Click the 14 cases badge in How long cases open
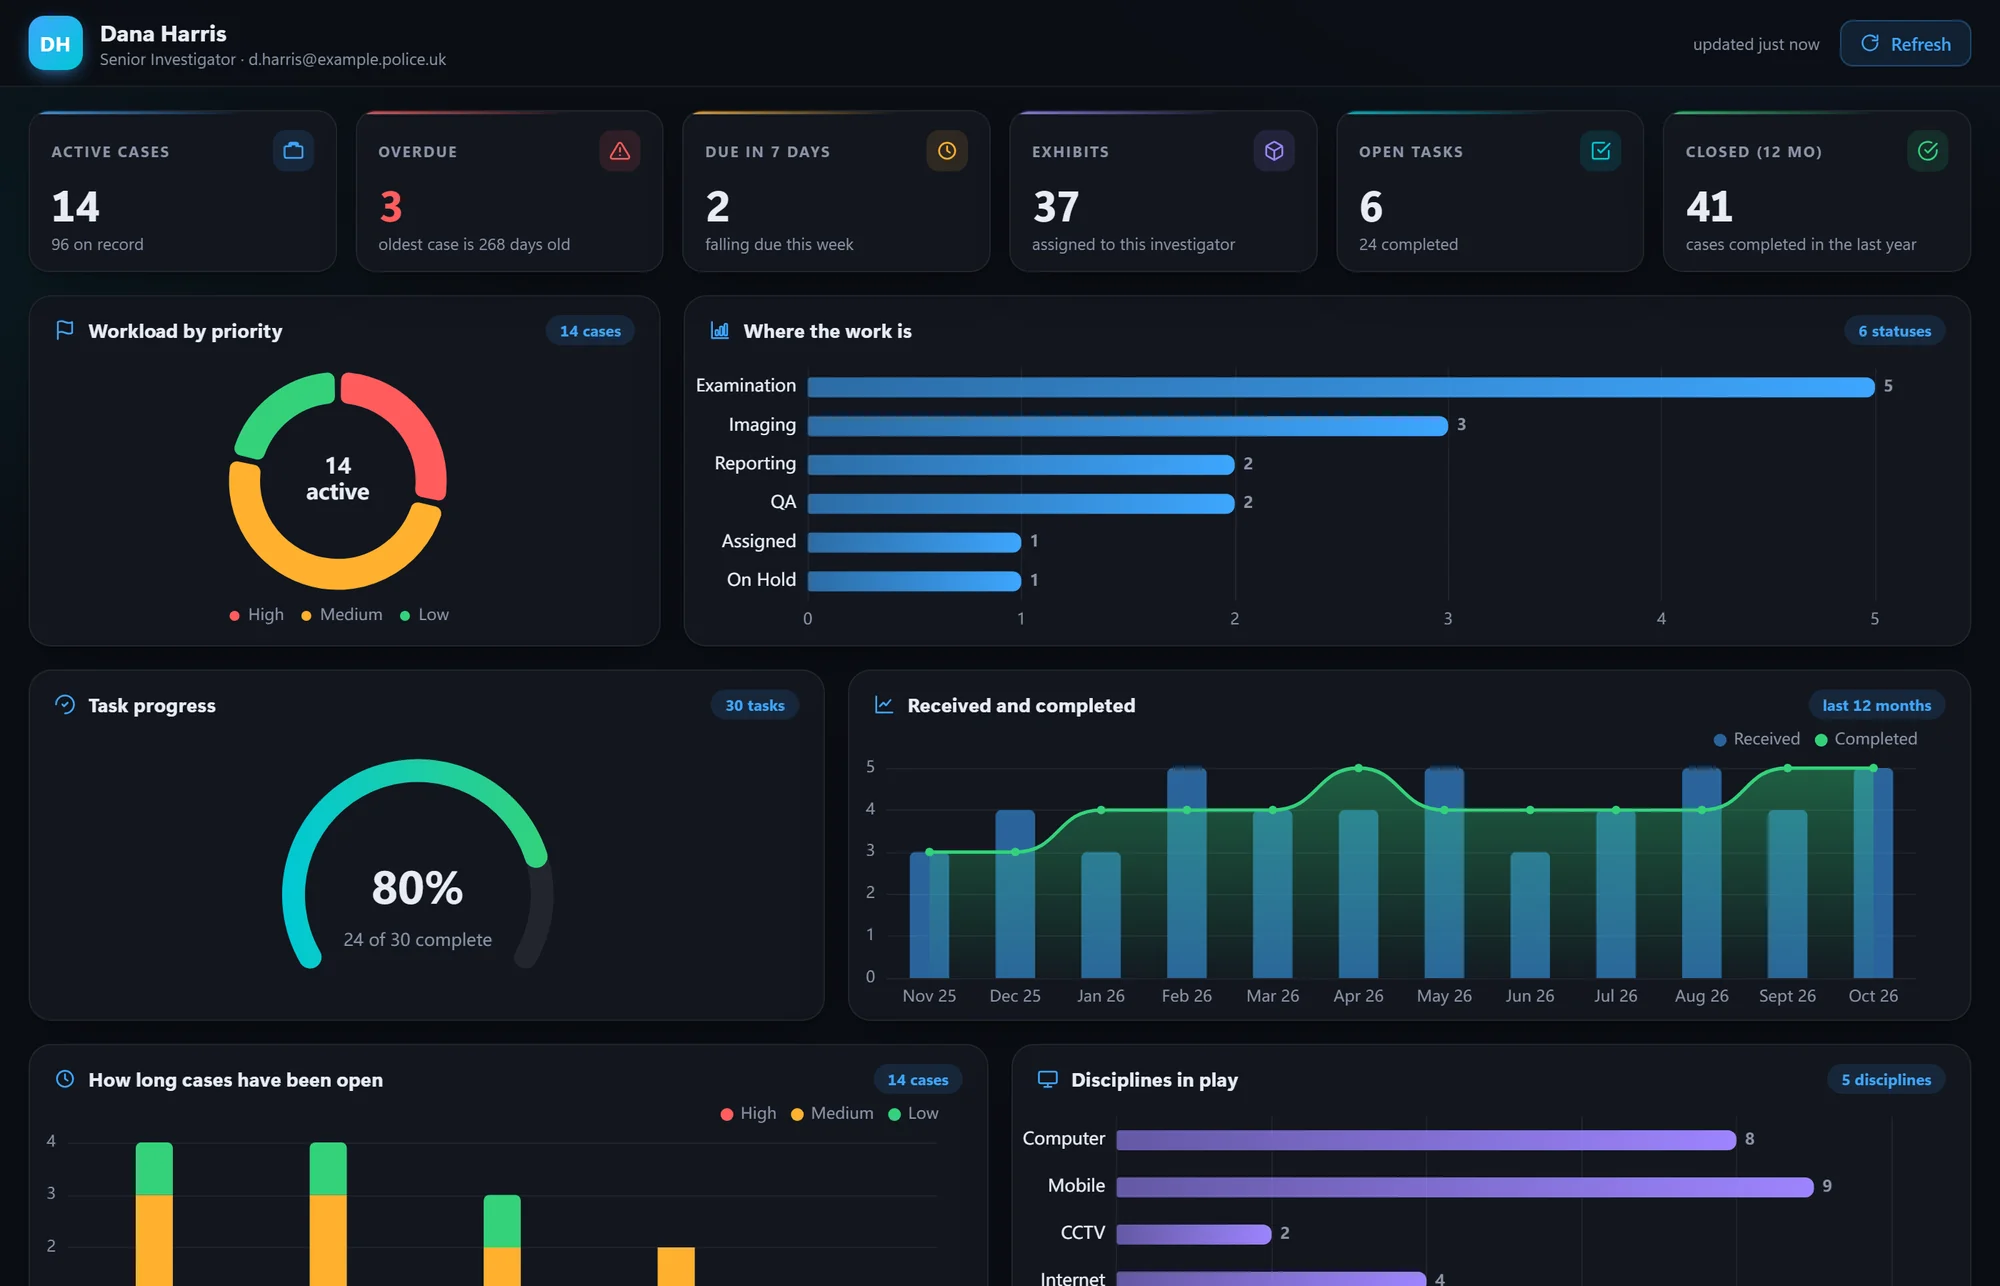The width and height of the screenshot is (2000, 1286). (918, 1080)
